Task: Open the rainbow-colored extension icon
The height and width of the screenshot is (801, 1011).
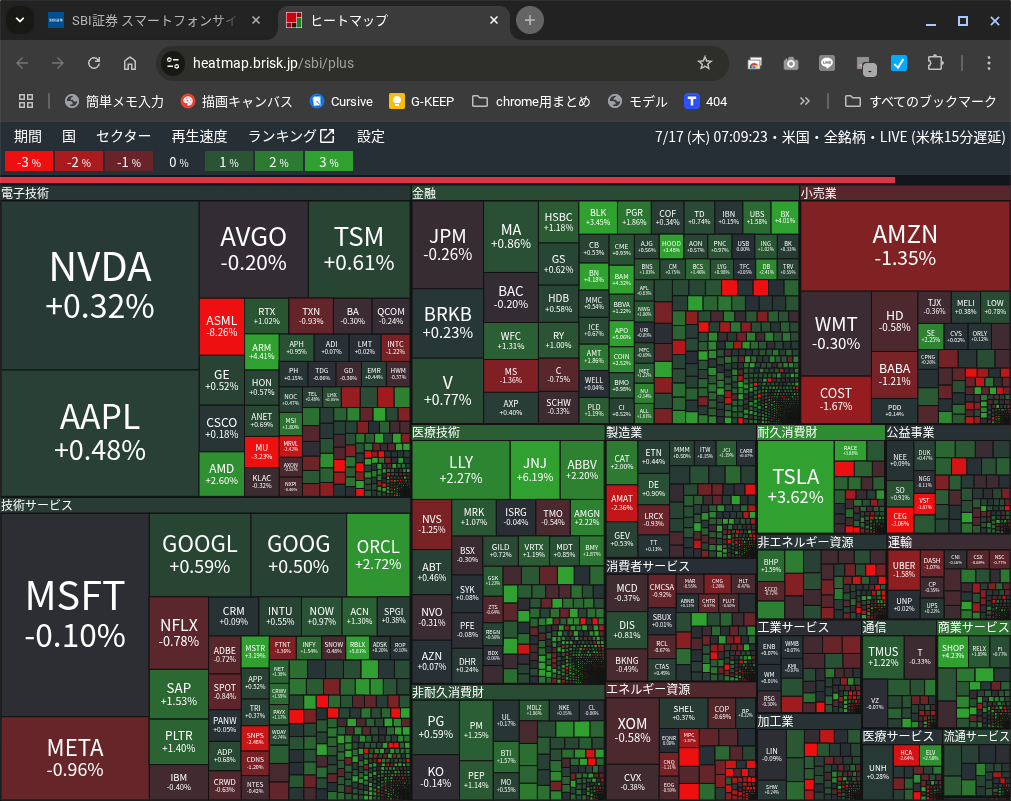Action: click(754, 63)
